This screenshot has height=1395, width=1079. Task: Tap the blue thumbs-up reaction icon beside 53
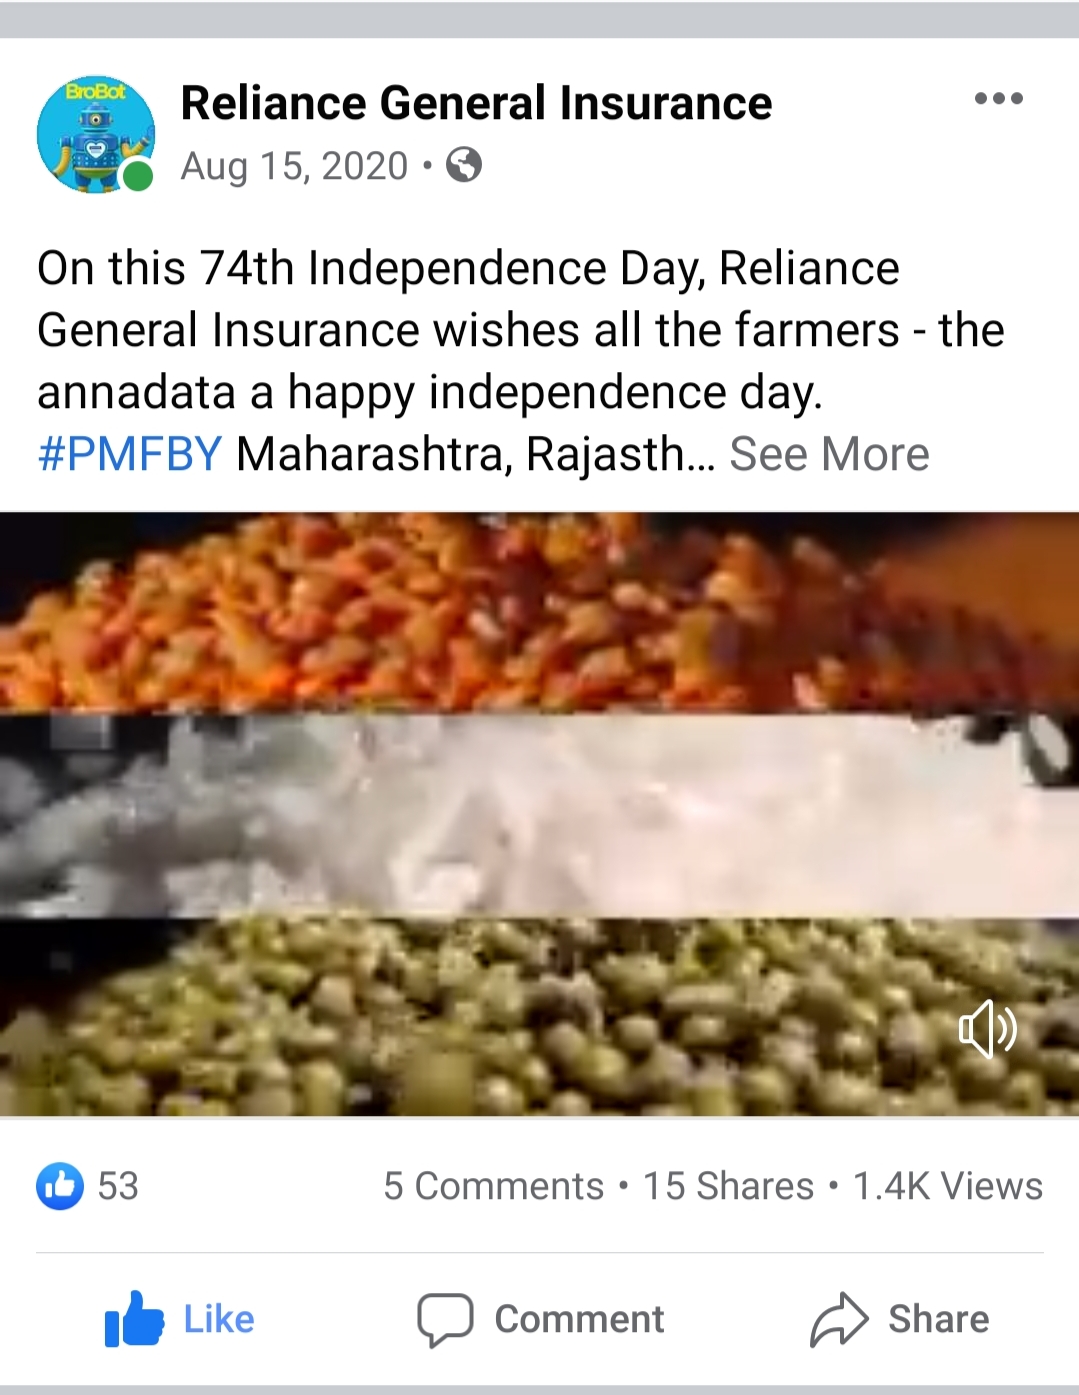(x=60, y=1186)
